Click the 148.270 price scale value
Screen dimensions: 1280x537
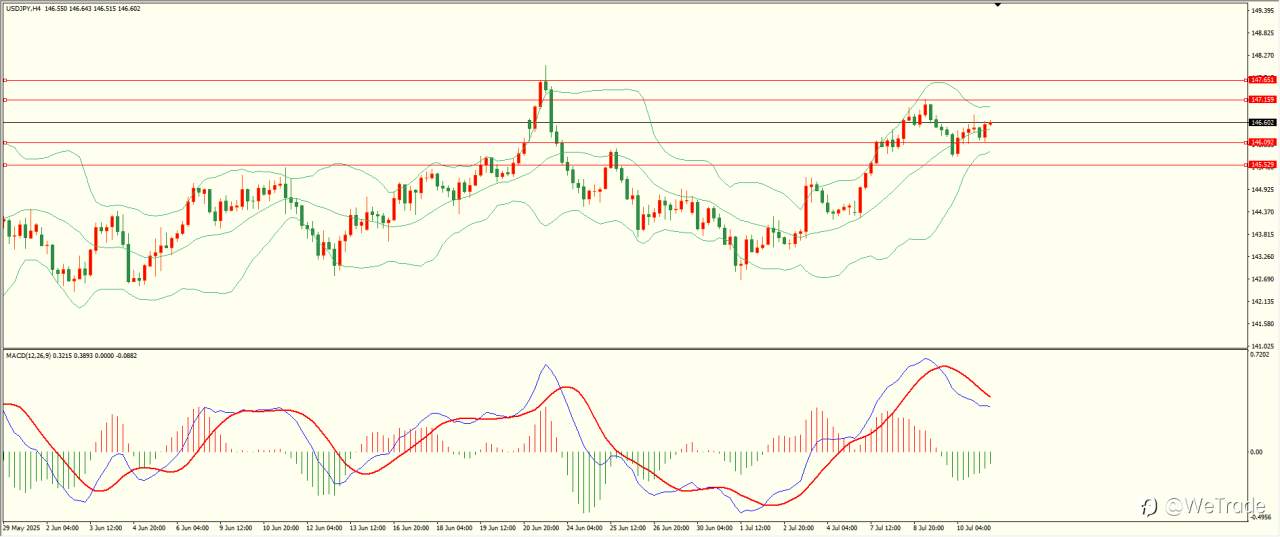1262,55
